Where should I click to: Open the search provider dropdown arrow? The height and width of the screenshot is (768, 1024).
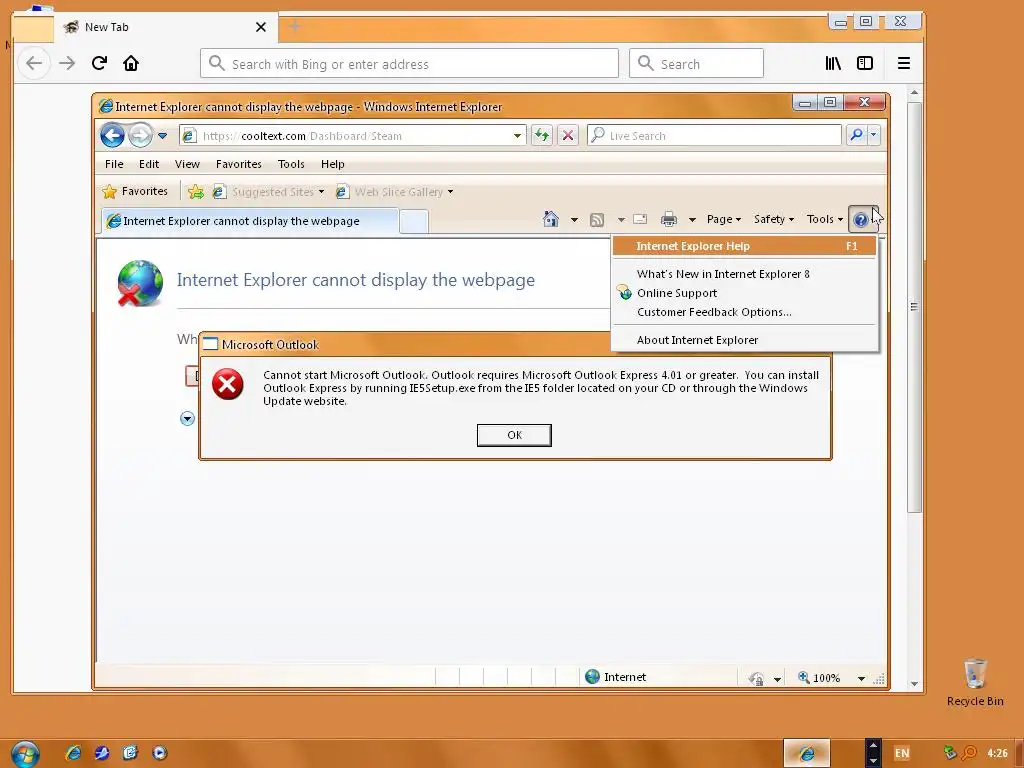pos(874,135)
